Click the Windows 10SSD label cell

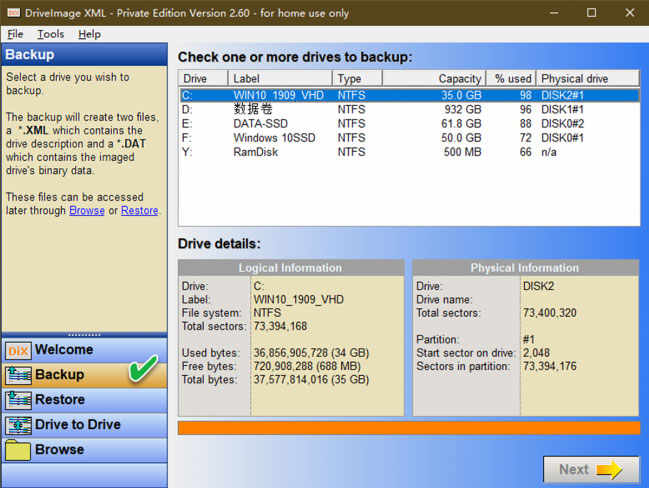tap(274, 137)
